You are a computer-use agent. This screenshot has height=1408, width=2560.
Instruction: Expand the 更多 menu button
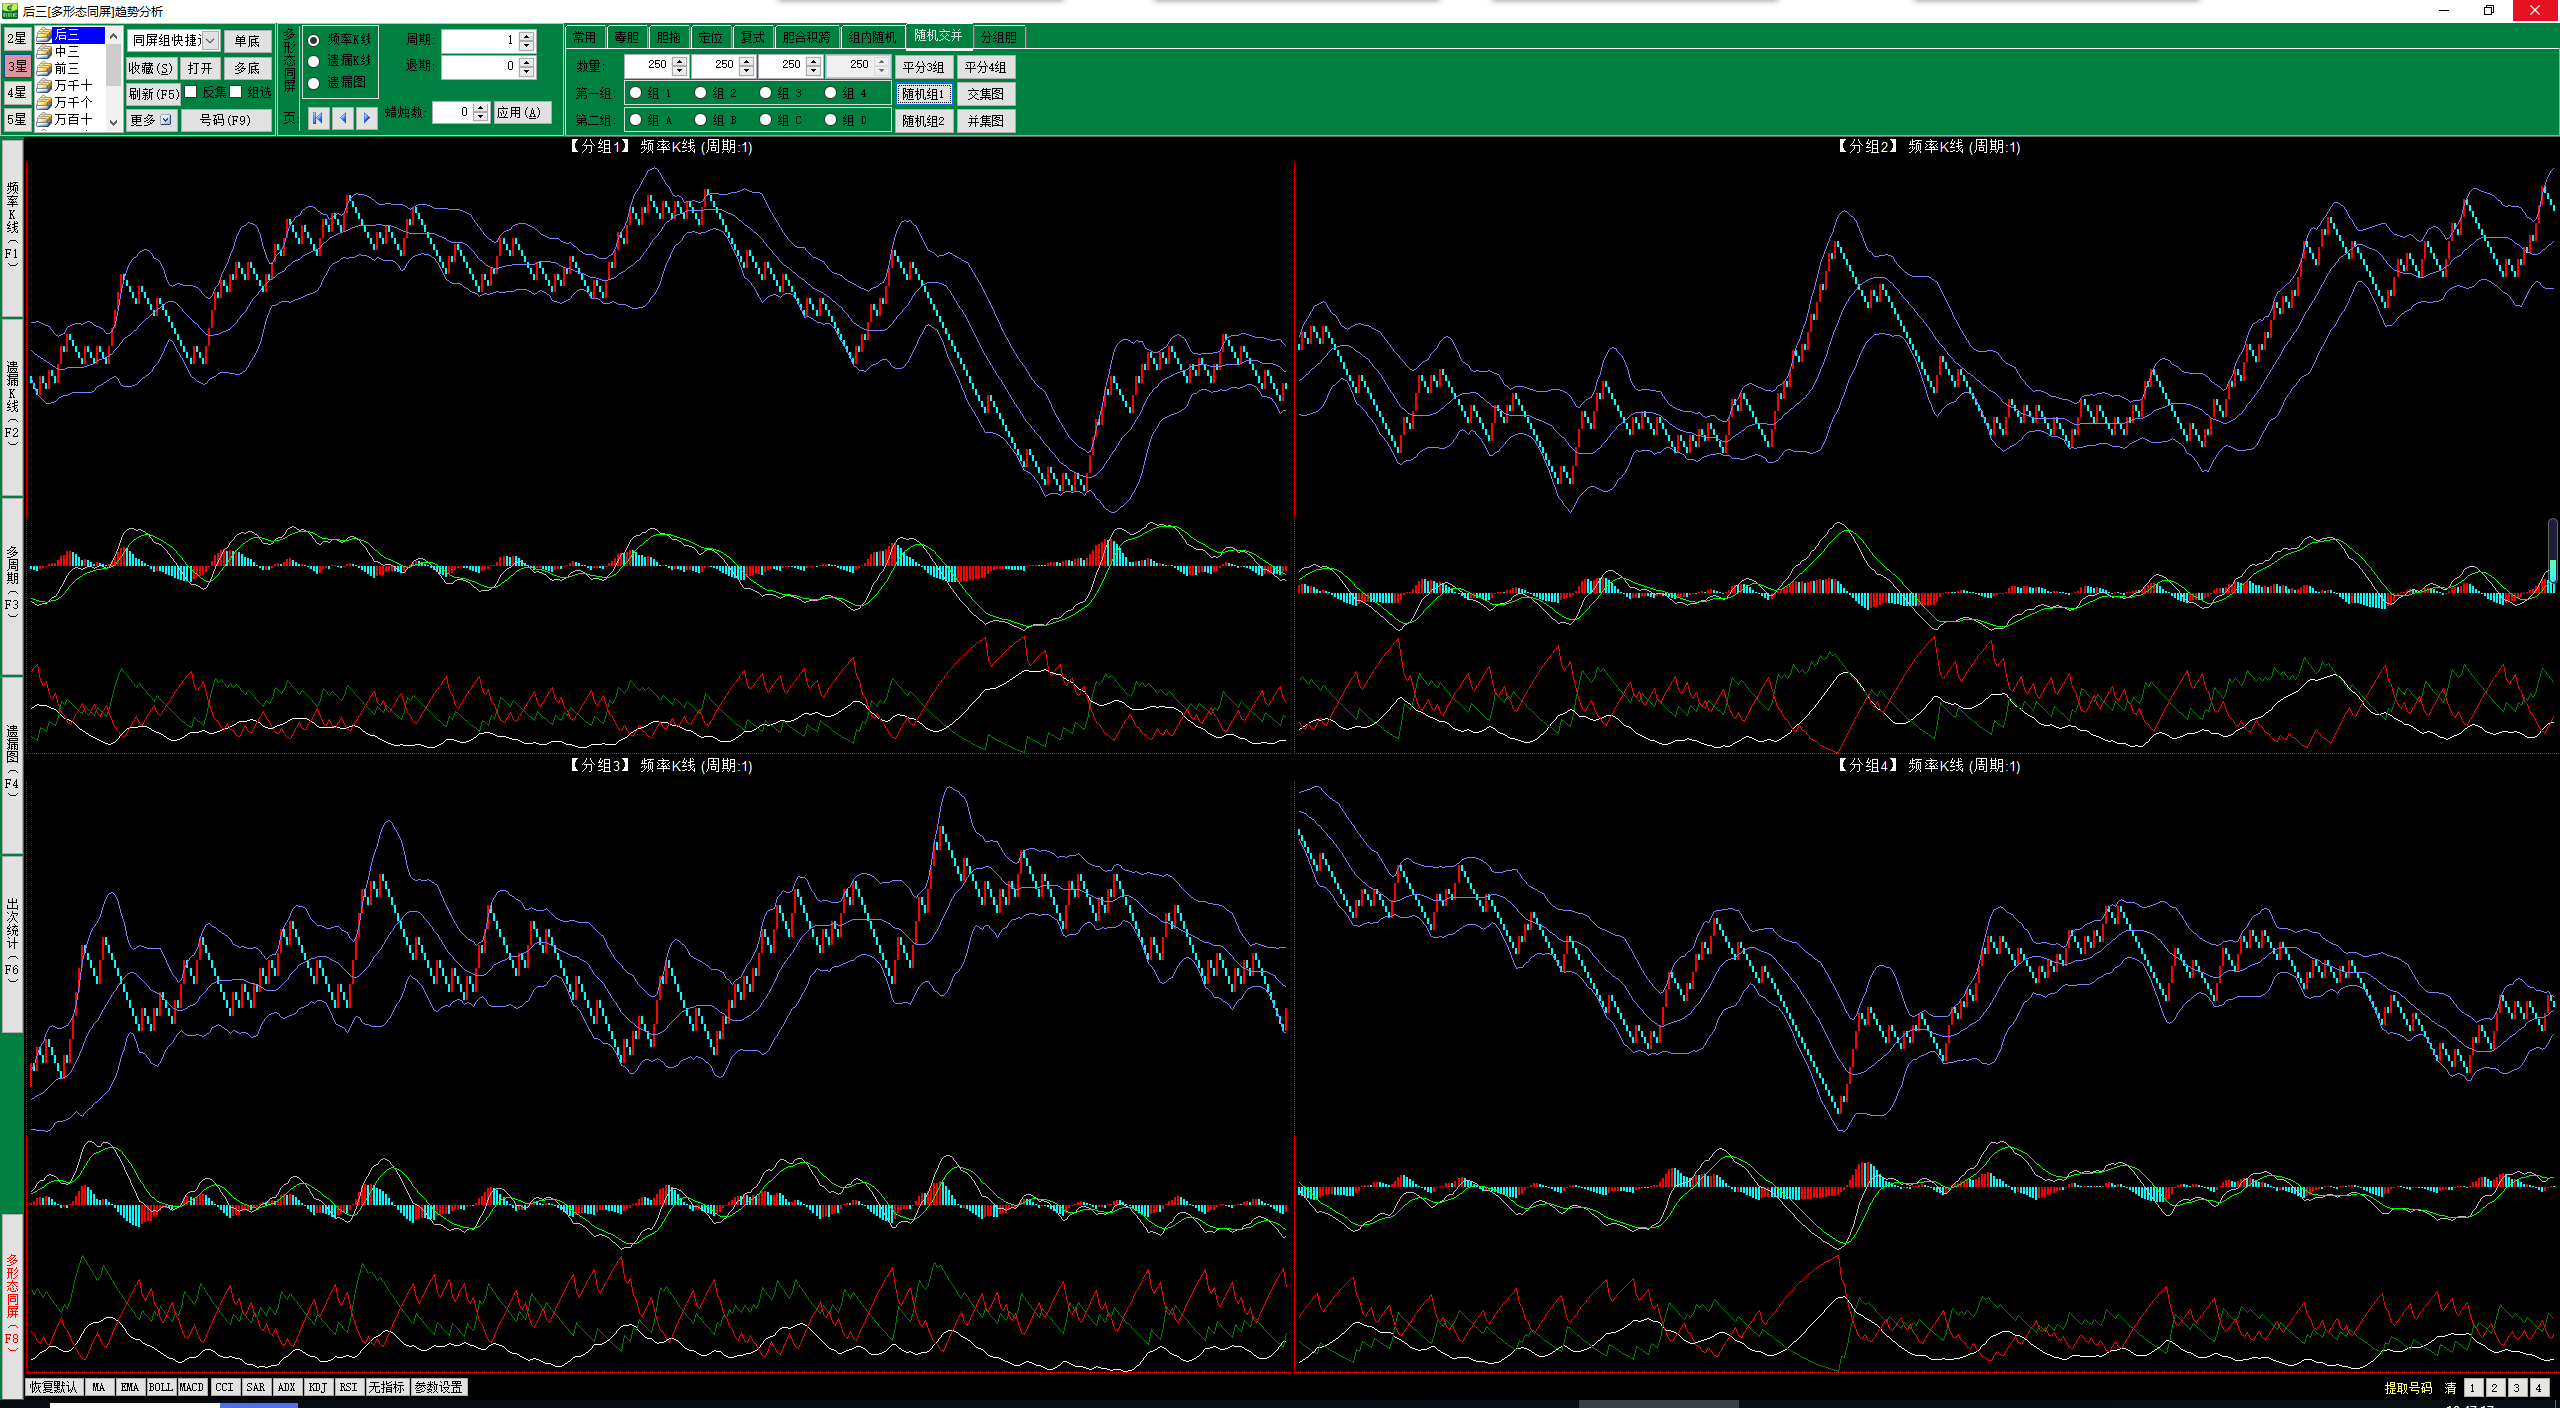coord(152,120)
